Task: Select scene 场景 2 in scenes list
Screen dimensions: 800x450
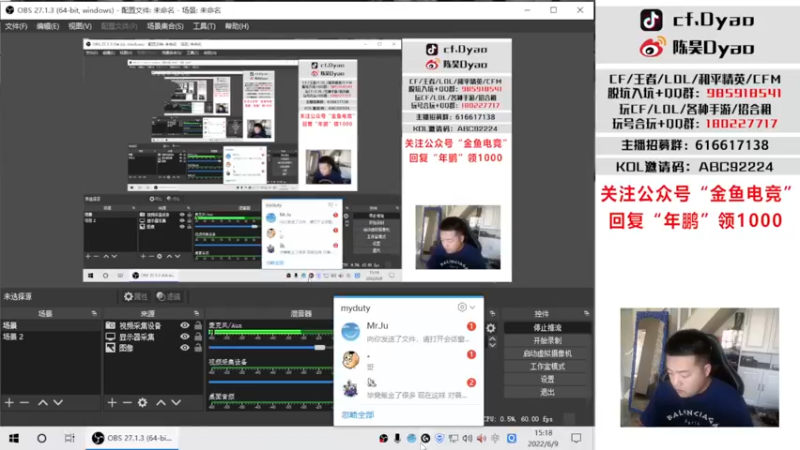Action: (x=51, y=337)
